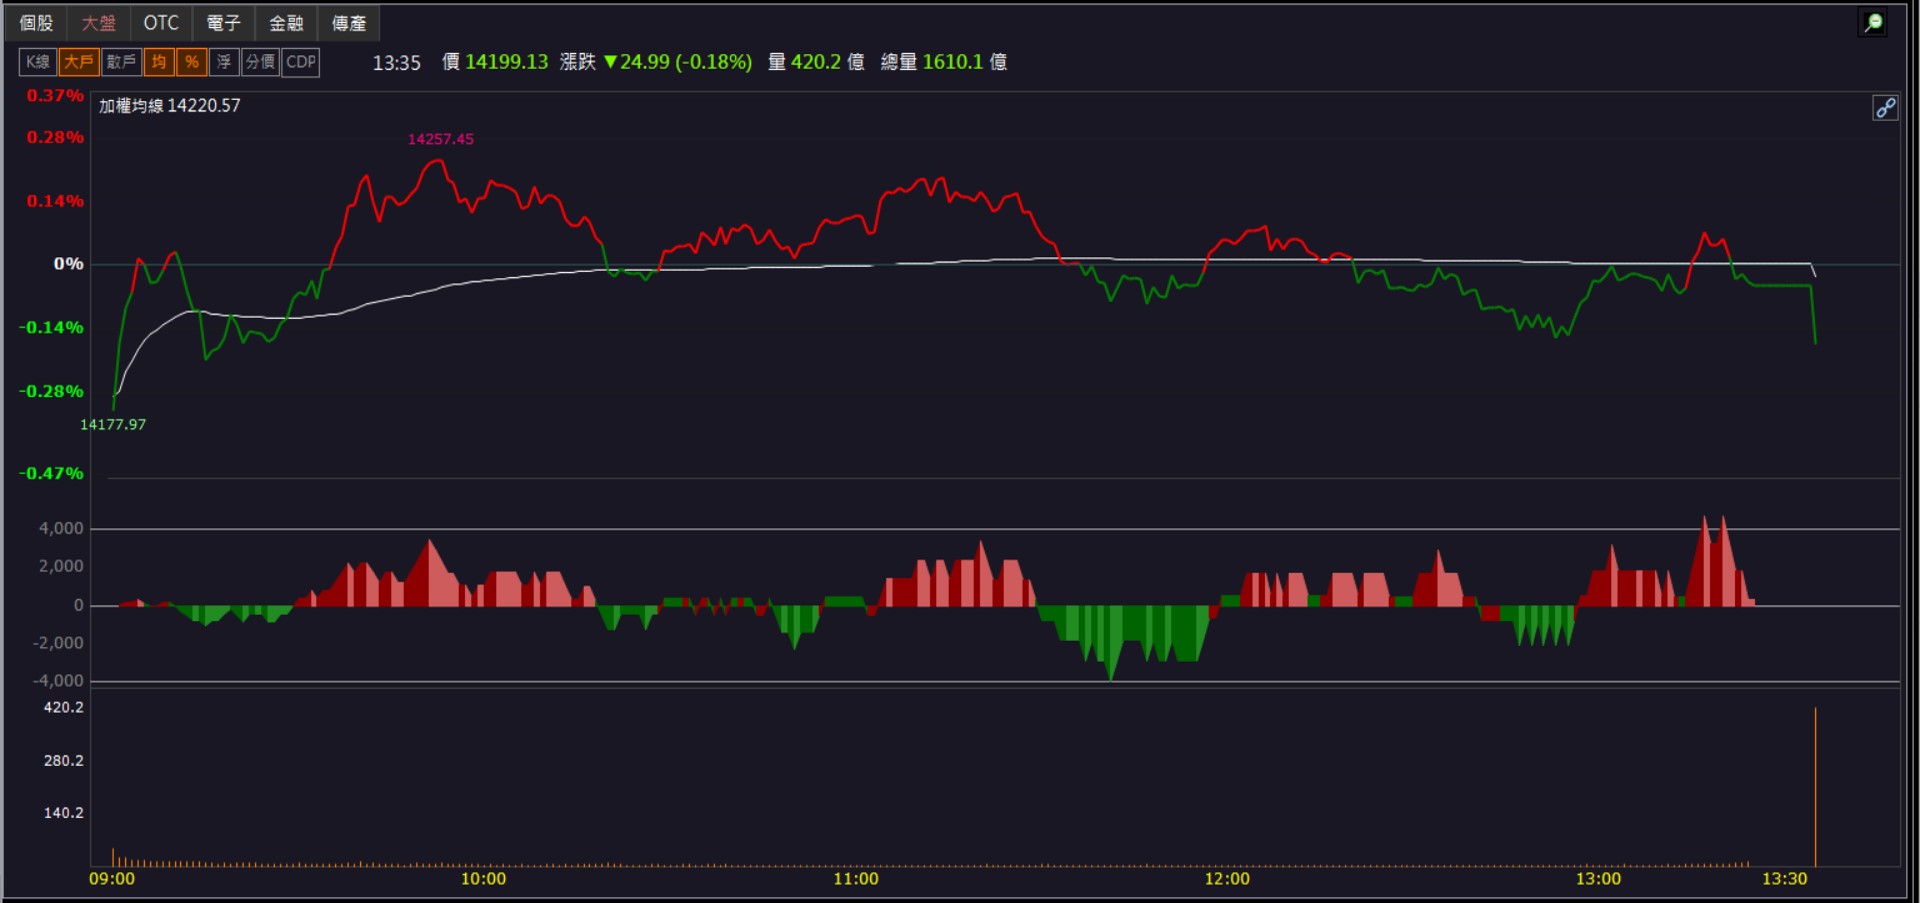
Task: Click the 09:00 time axis label
Action: coord(112,879)
